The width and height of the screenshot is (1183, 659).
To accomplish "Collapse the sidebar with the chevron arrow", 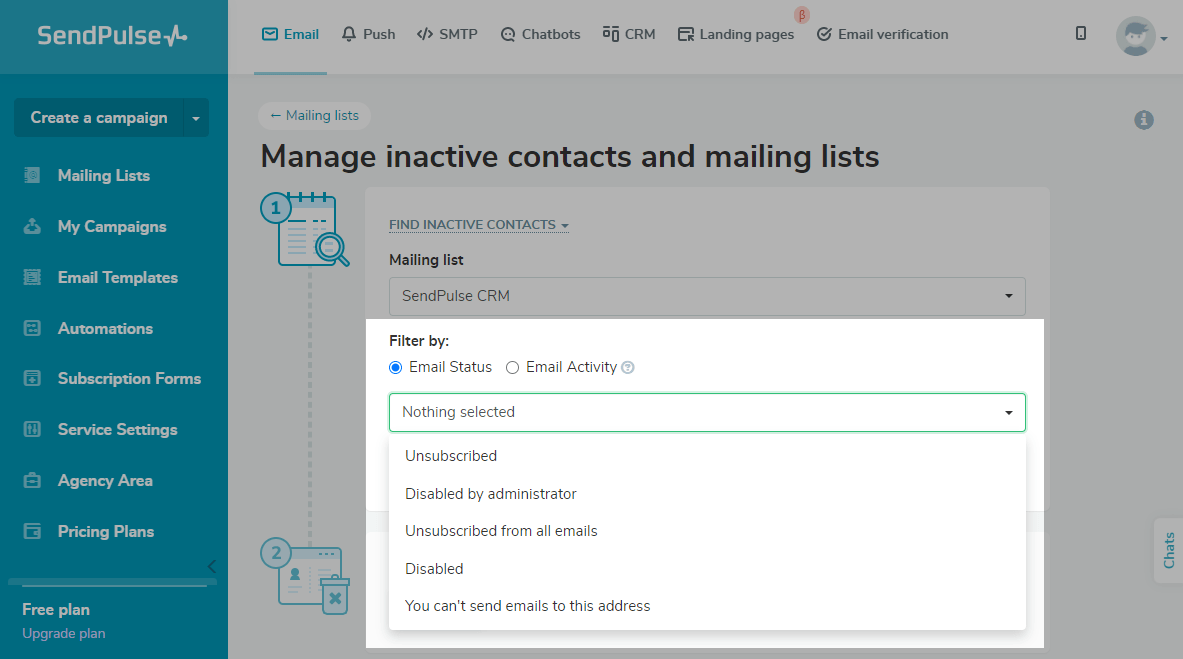I will click(x=211, y=566).
